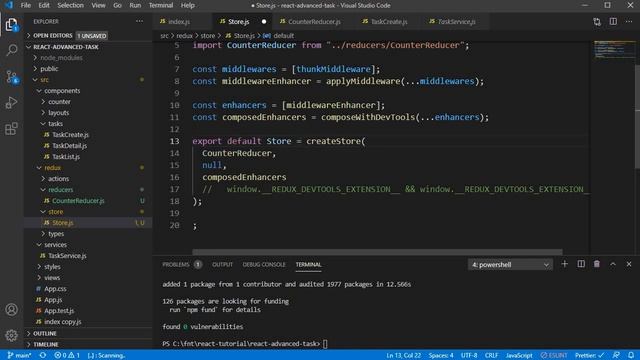This screenshot has height=360, width=640.
Task: Open the Selection menu
Action: click(x=70, y=5)
